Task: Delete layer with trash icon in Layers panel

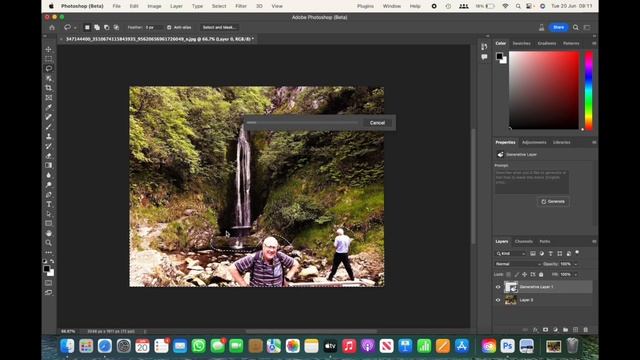Action: click(x=586, y=329)
